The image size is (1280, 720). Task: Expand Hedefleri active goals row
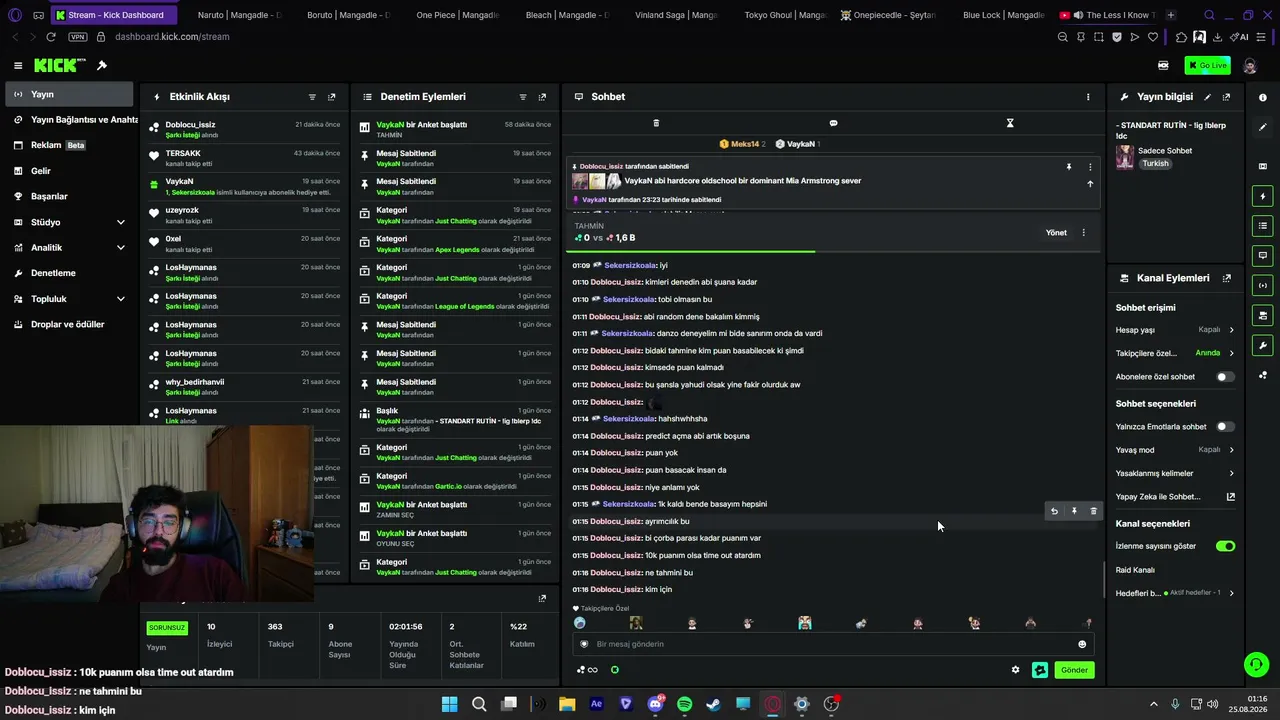1175,593
